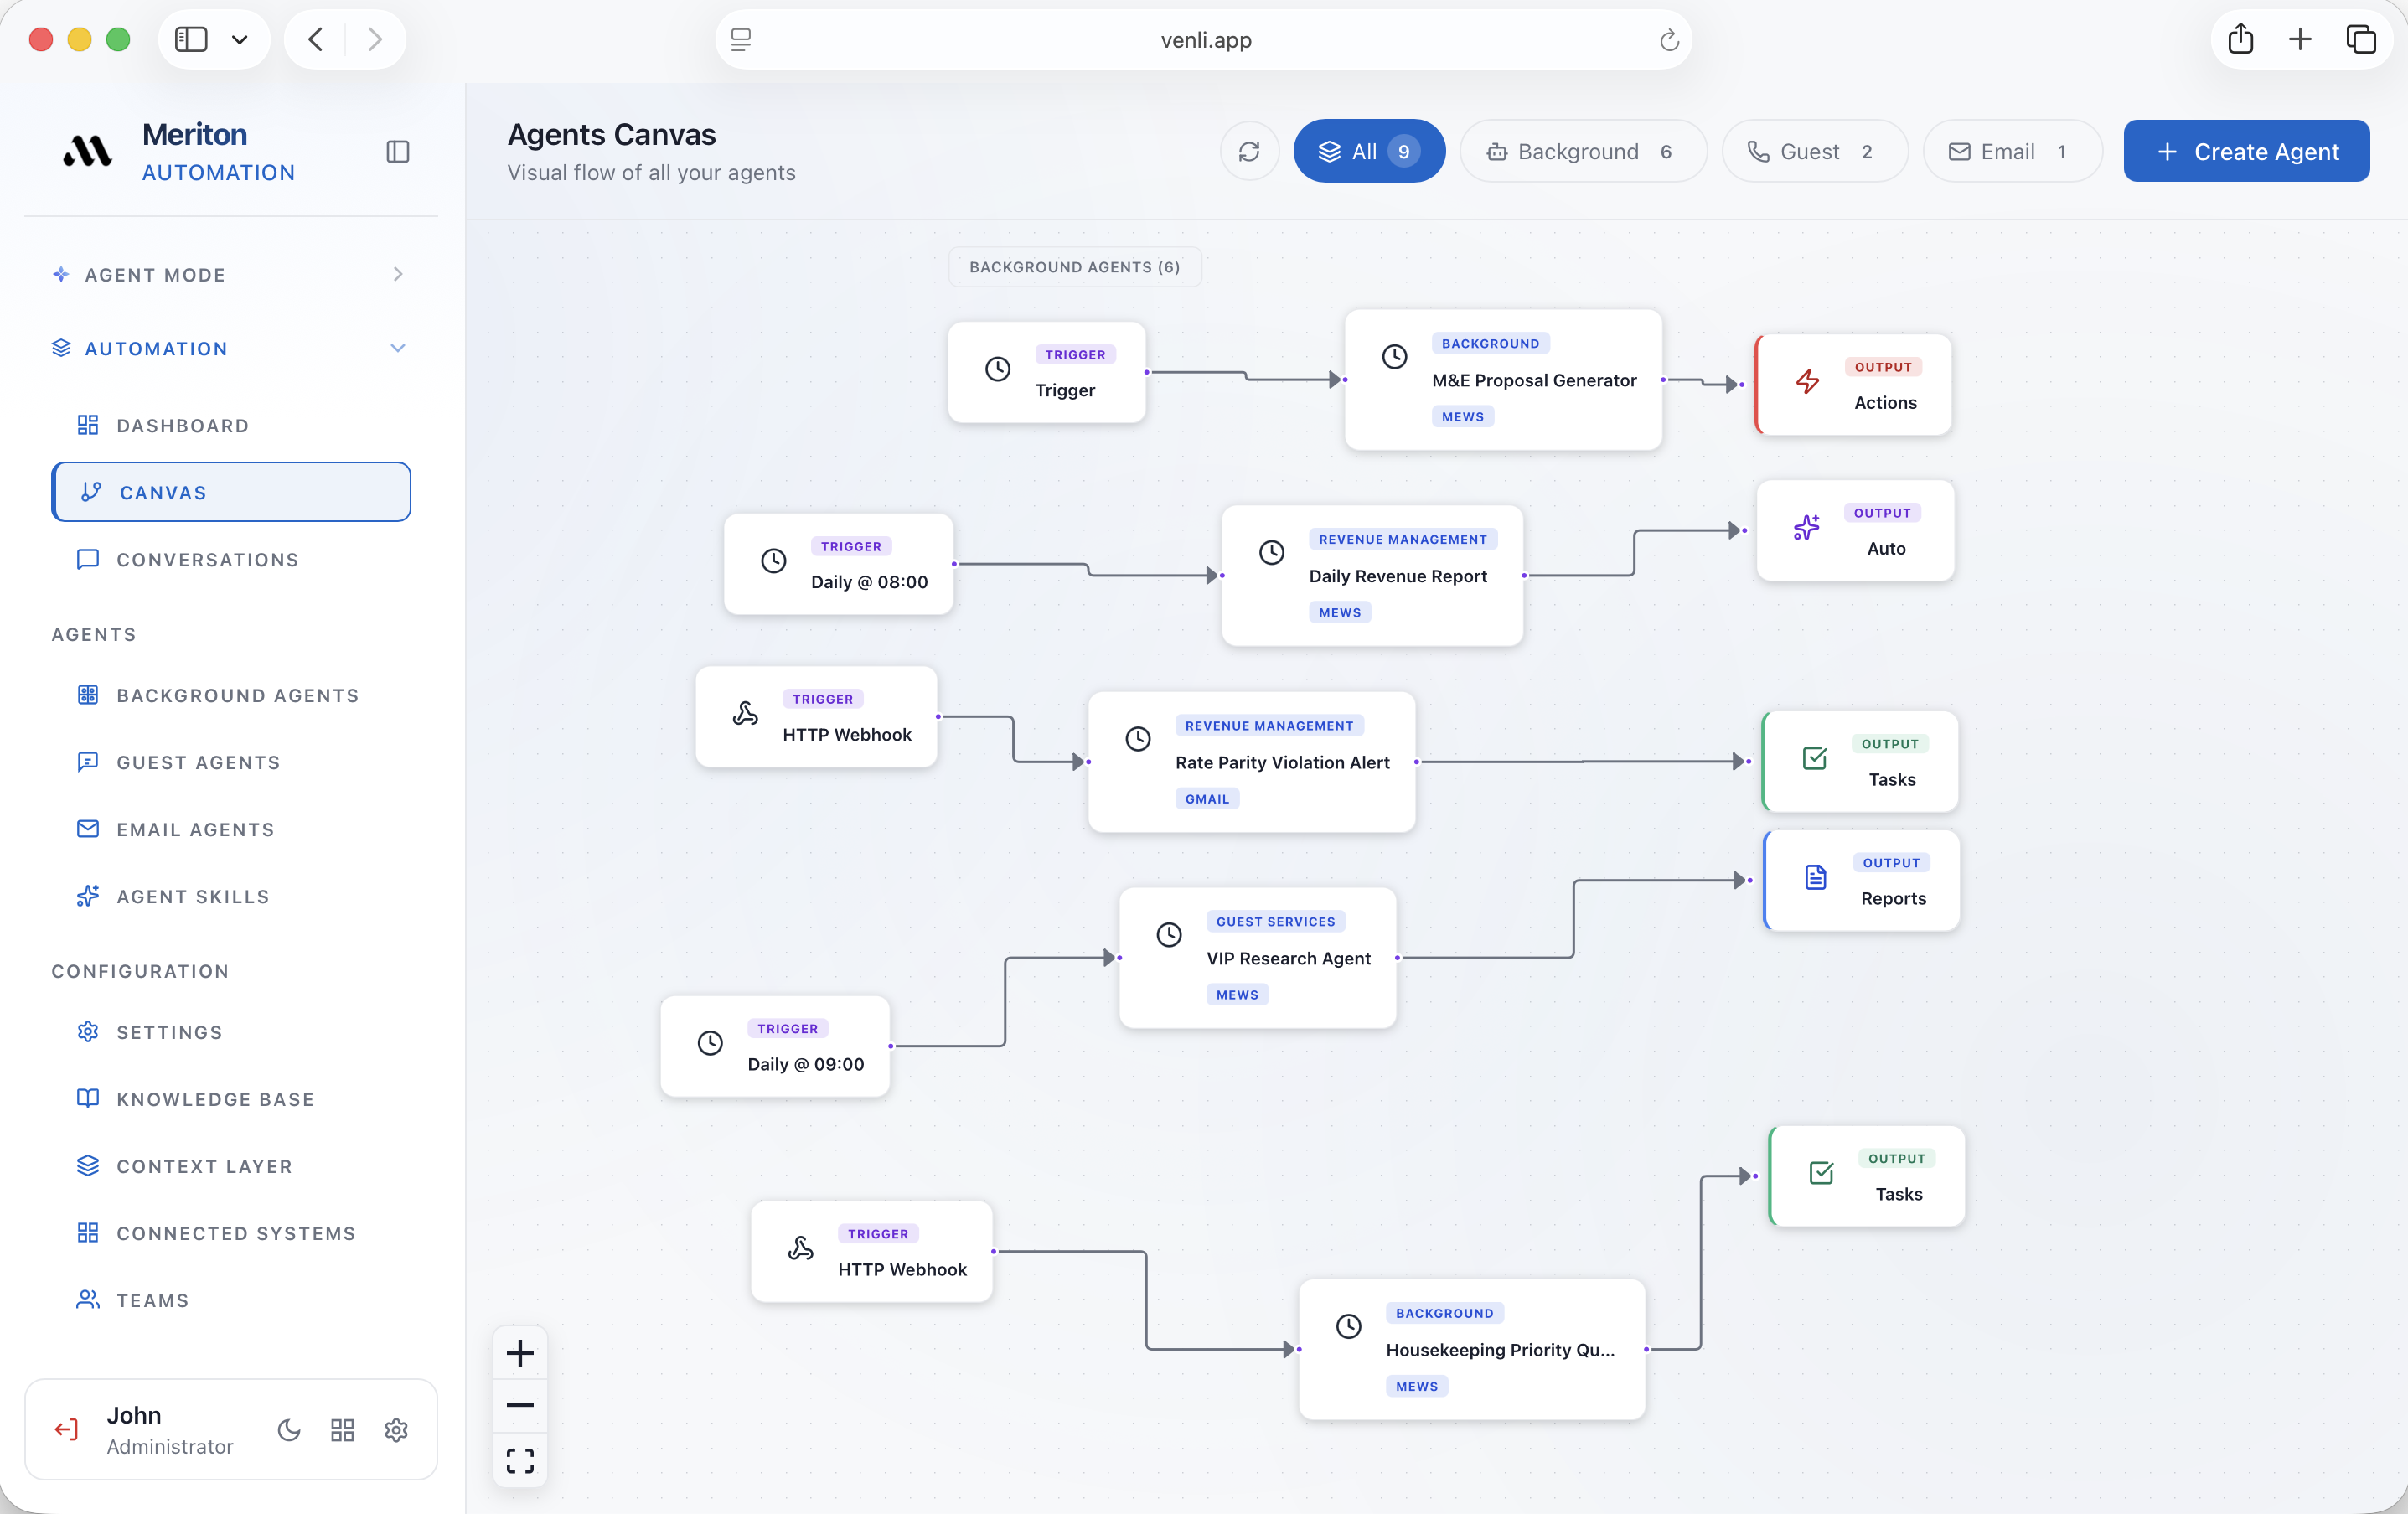The image size is (2408, 1514).
Task: Open the grid apps icon in user panel
Action: [x=342, y=1430]
